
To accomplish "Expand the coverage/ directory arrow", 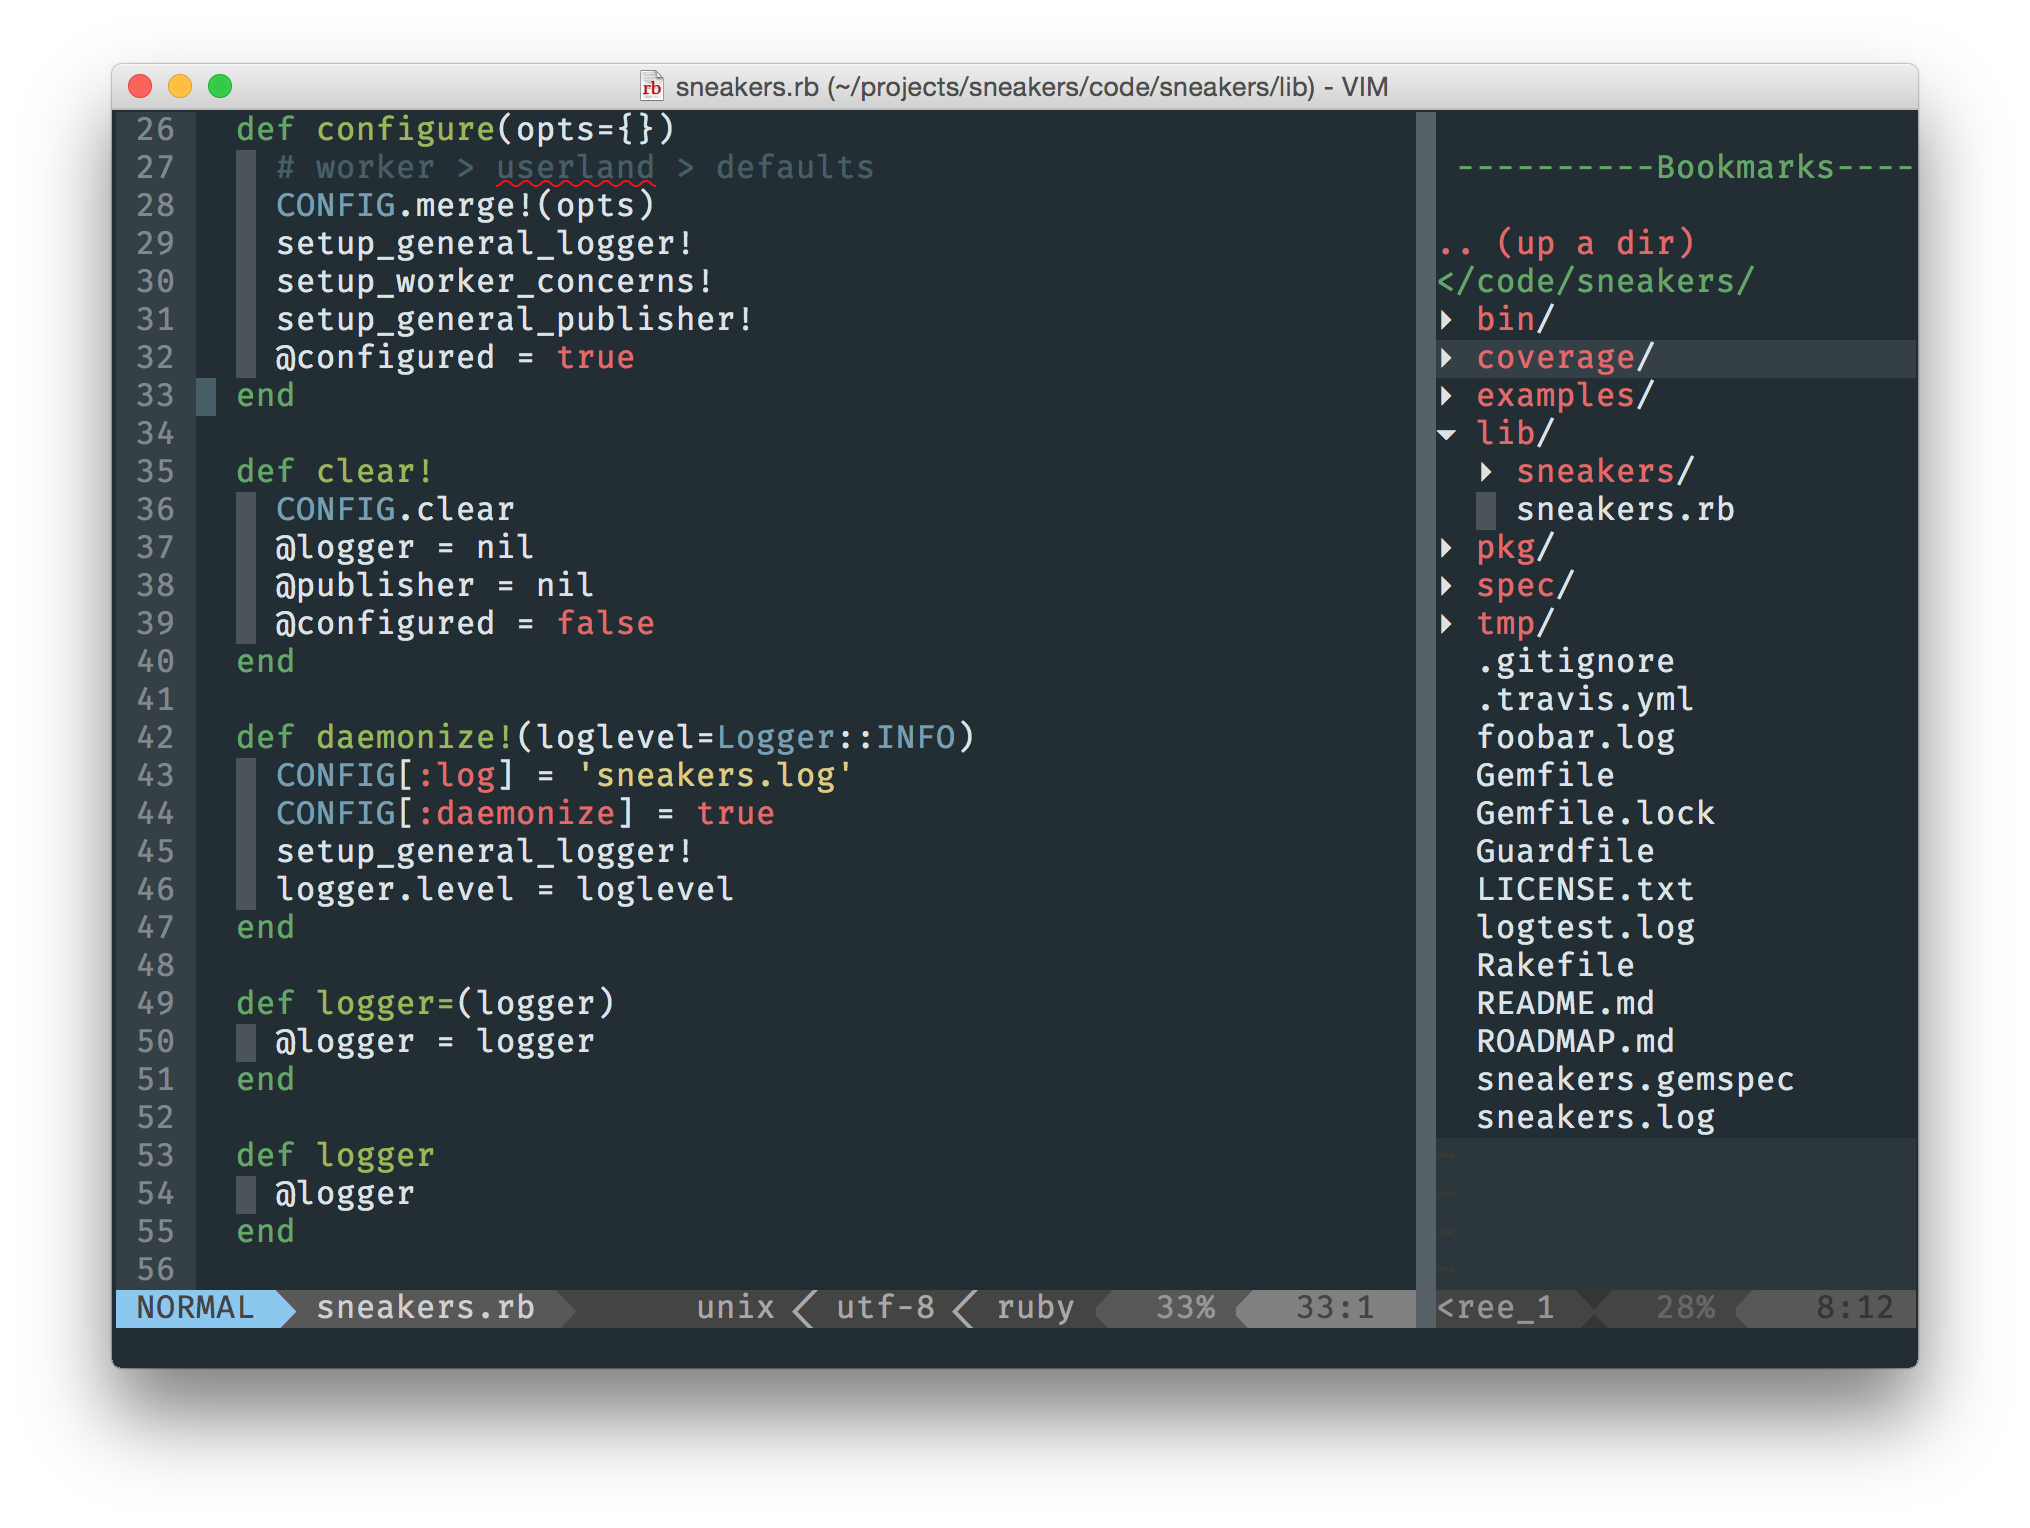I will click(x=1446, y=358).
